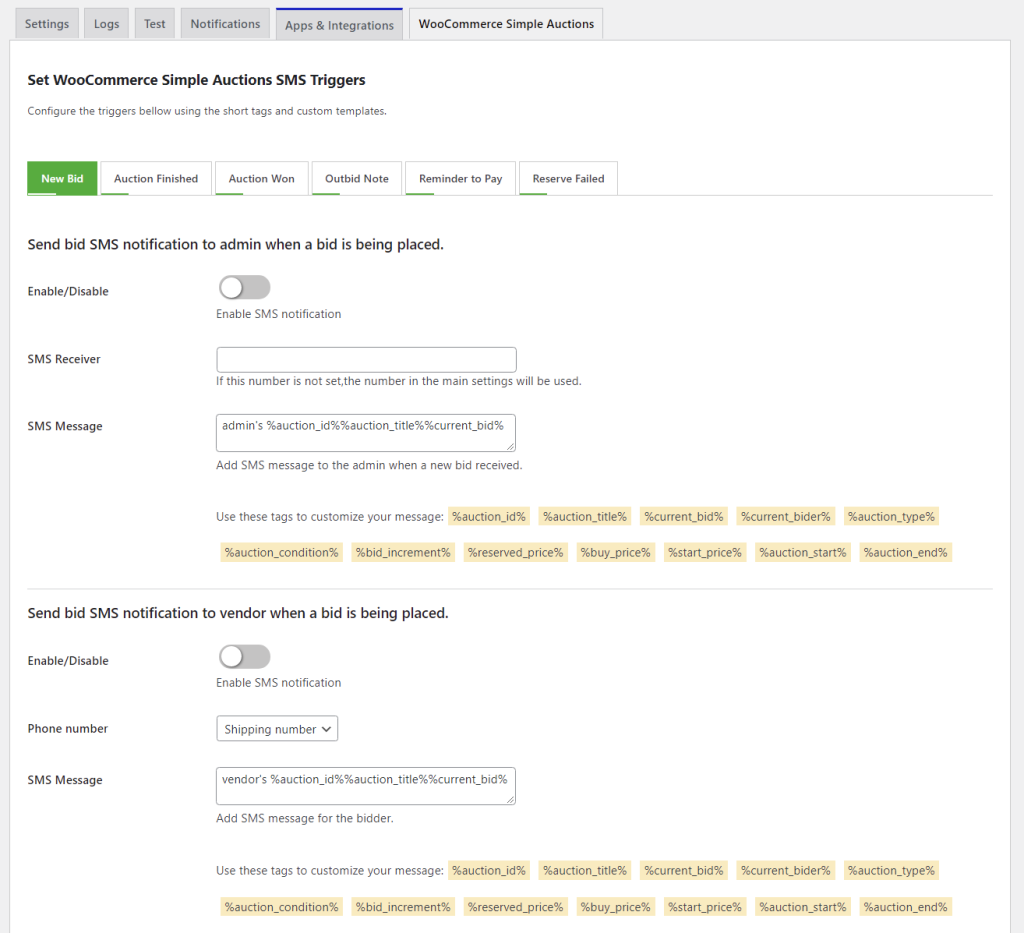The width and height of the screenshot is (1024, 933).
Task: Click %auction_title% tag in admin section
Action: [x=584, y=516]
